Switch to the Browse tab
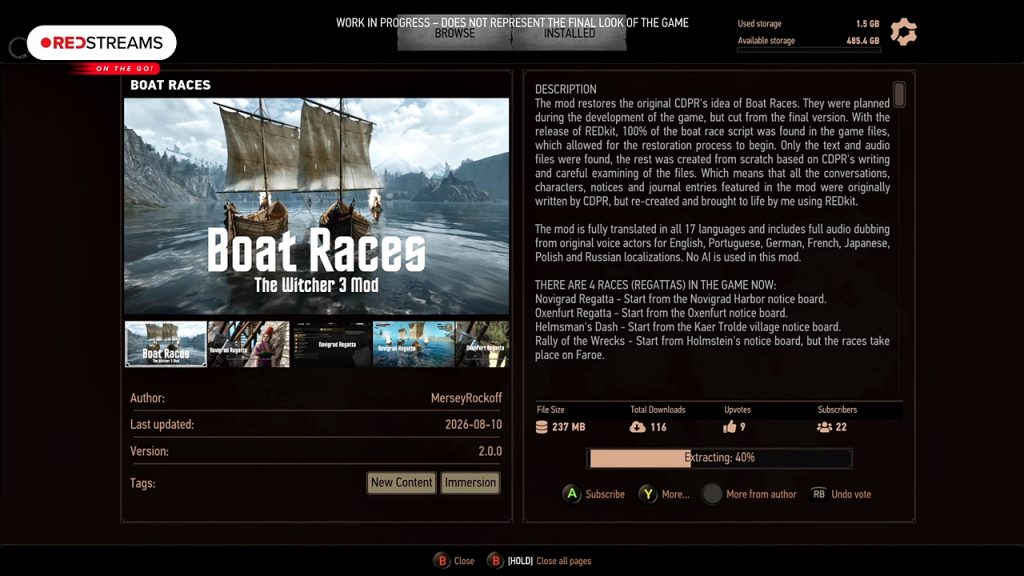 point(455,34)
